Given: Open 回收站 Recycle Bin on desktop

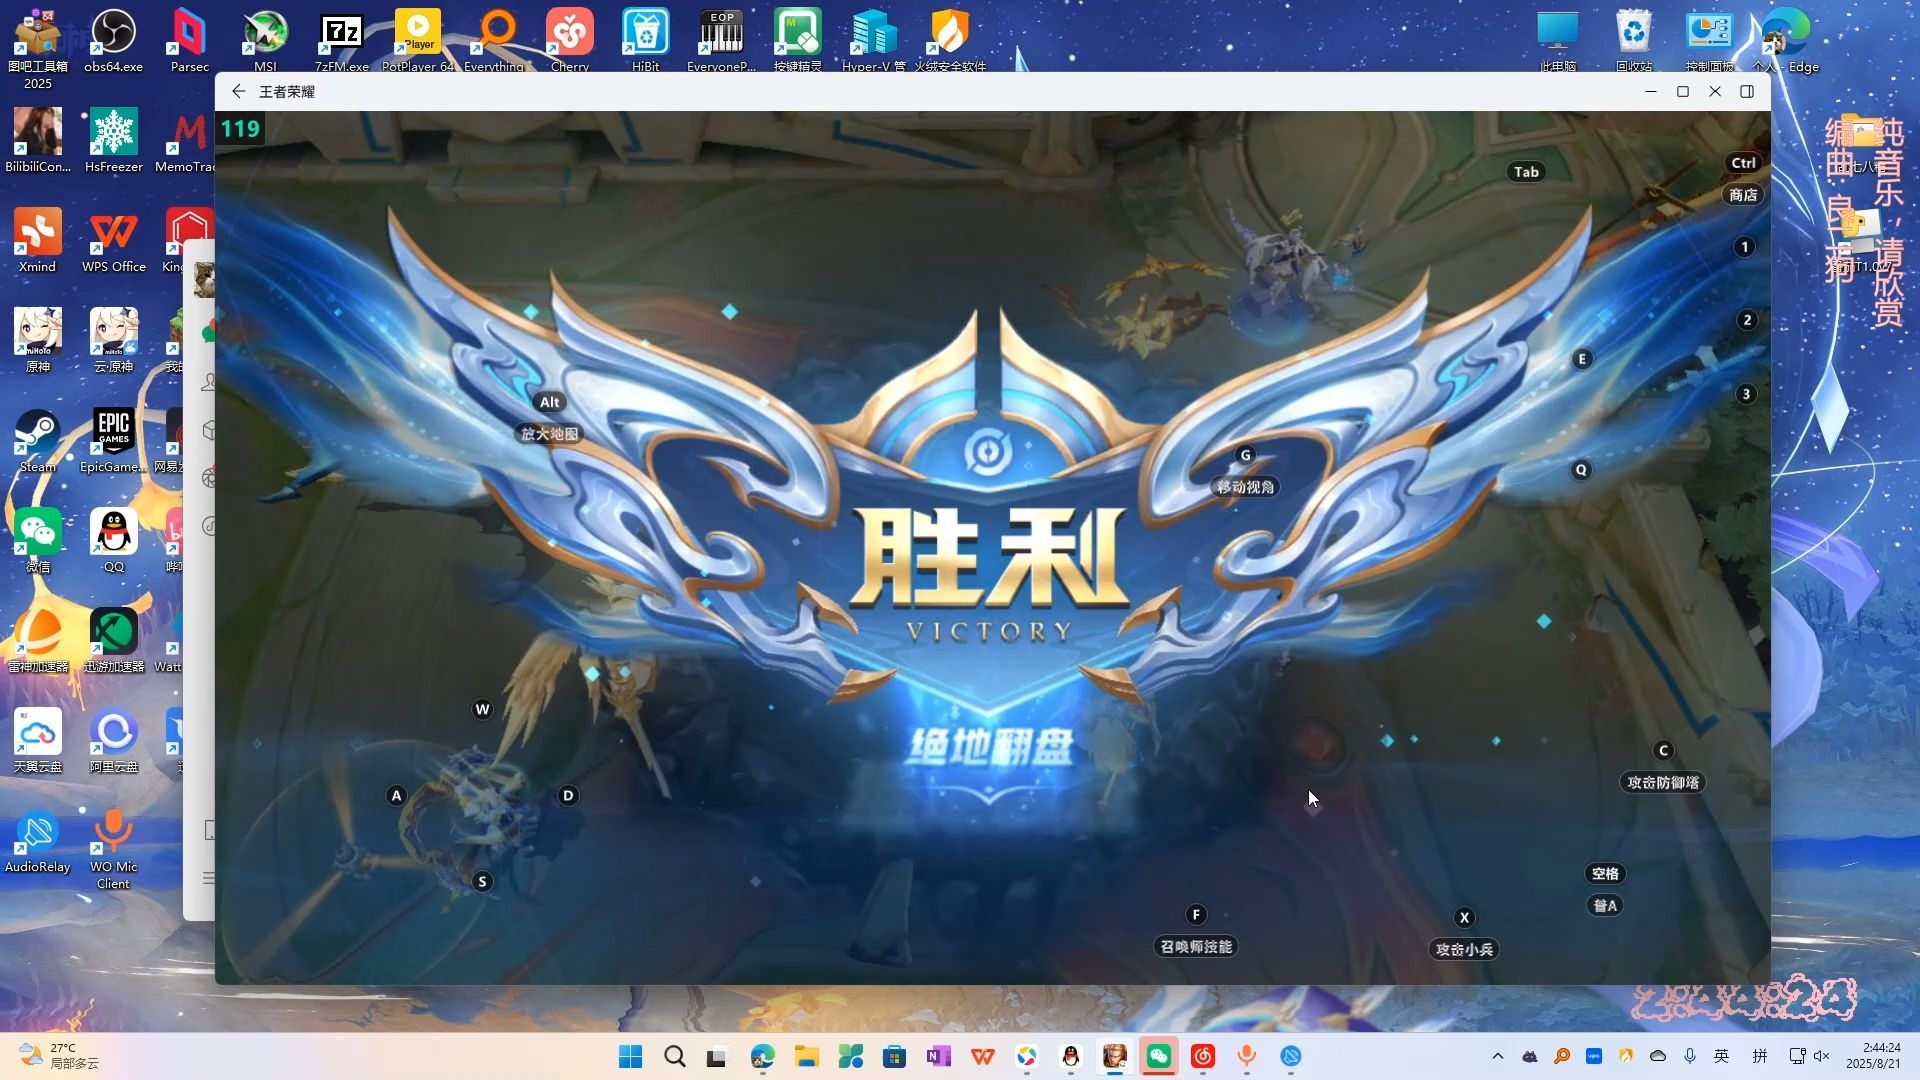Looking at the screenshot, I should click(x=1633, y=42).
